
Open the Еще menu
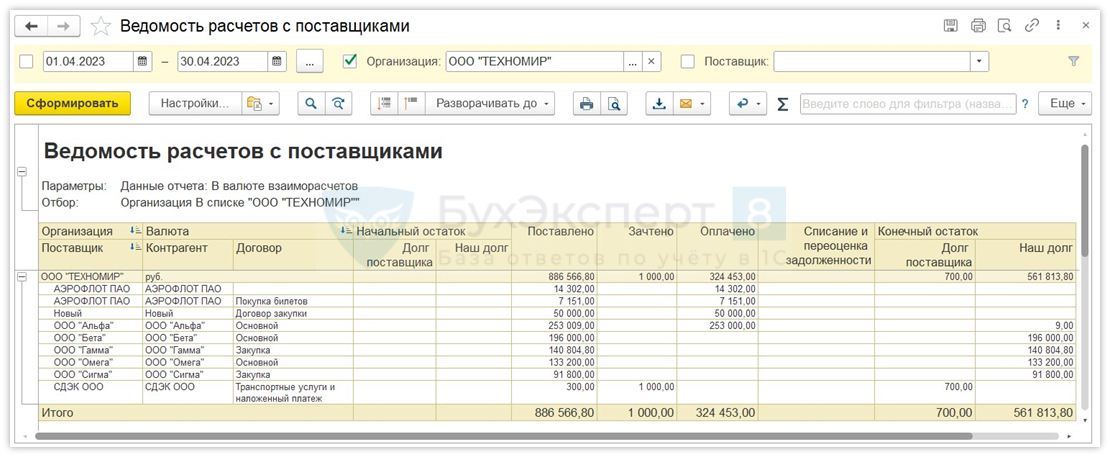pos(1065,103)
